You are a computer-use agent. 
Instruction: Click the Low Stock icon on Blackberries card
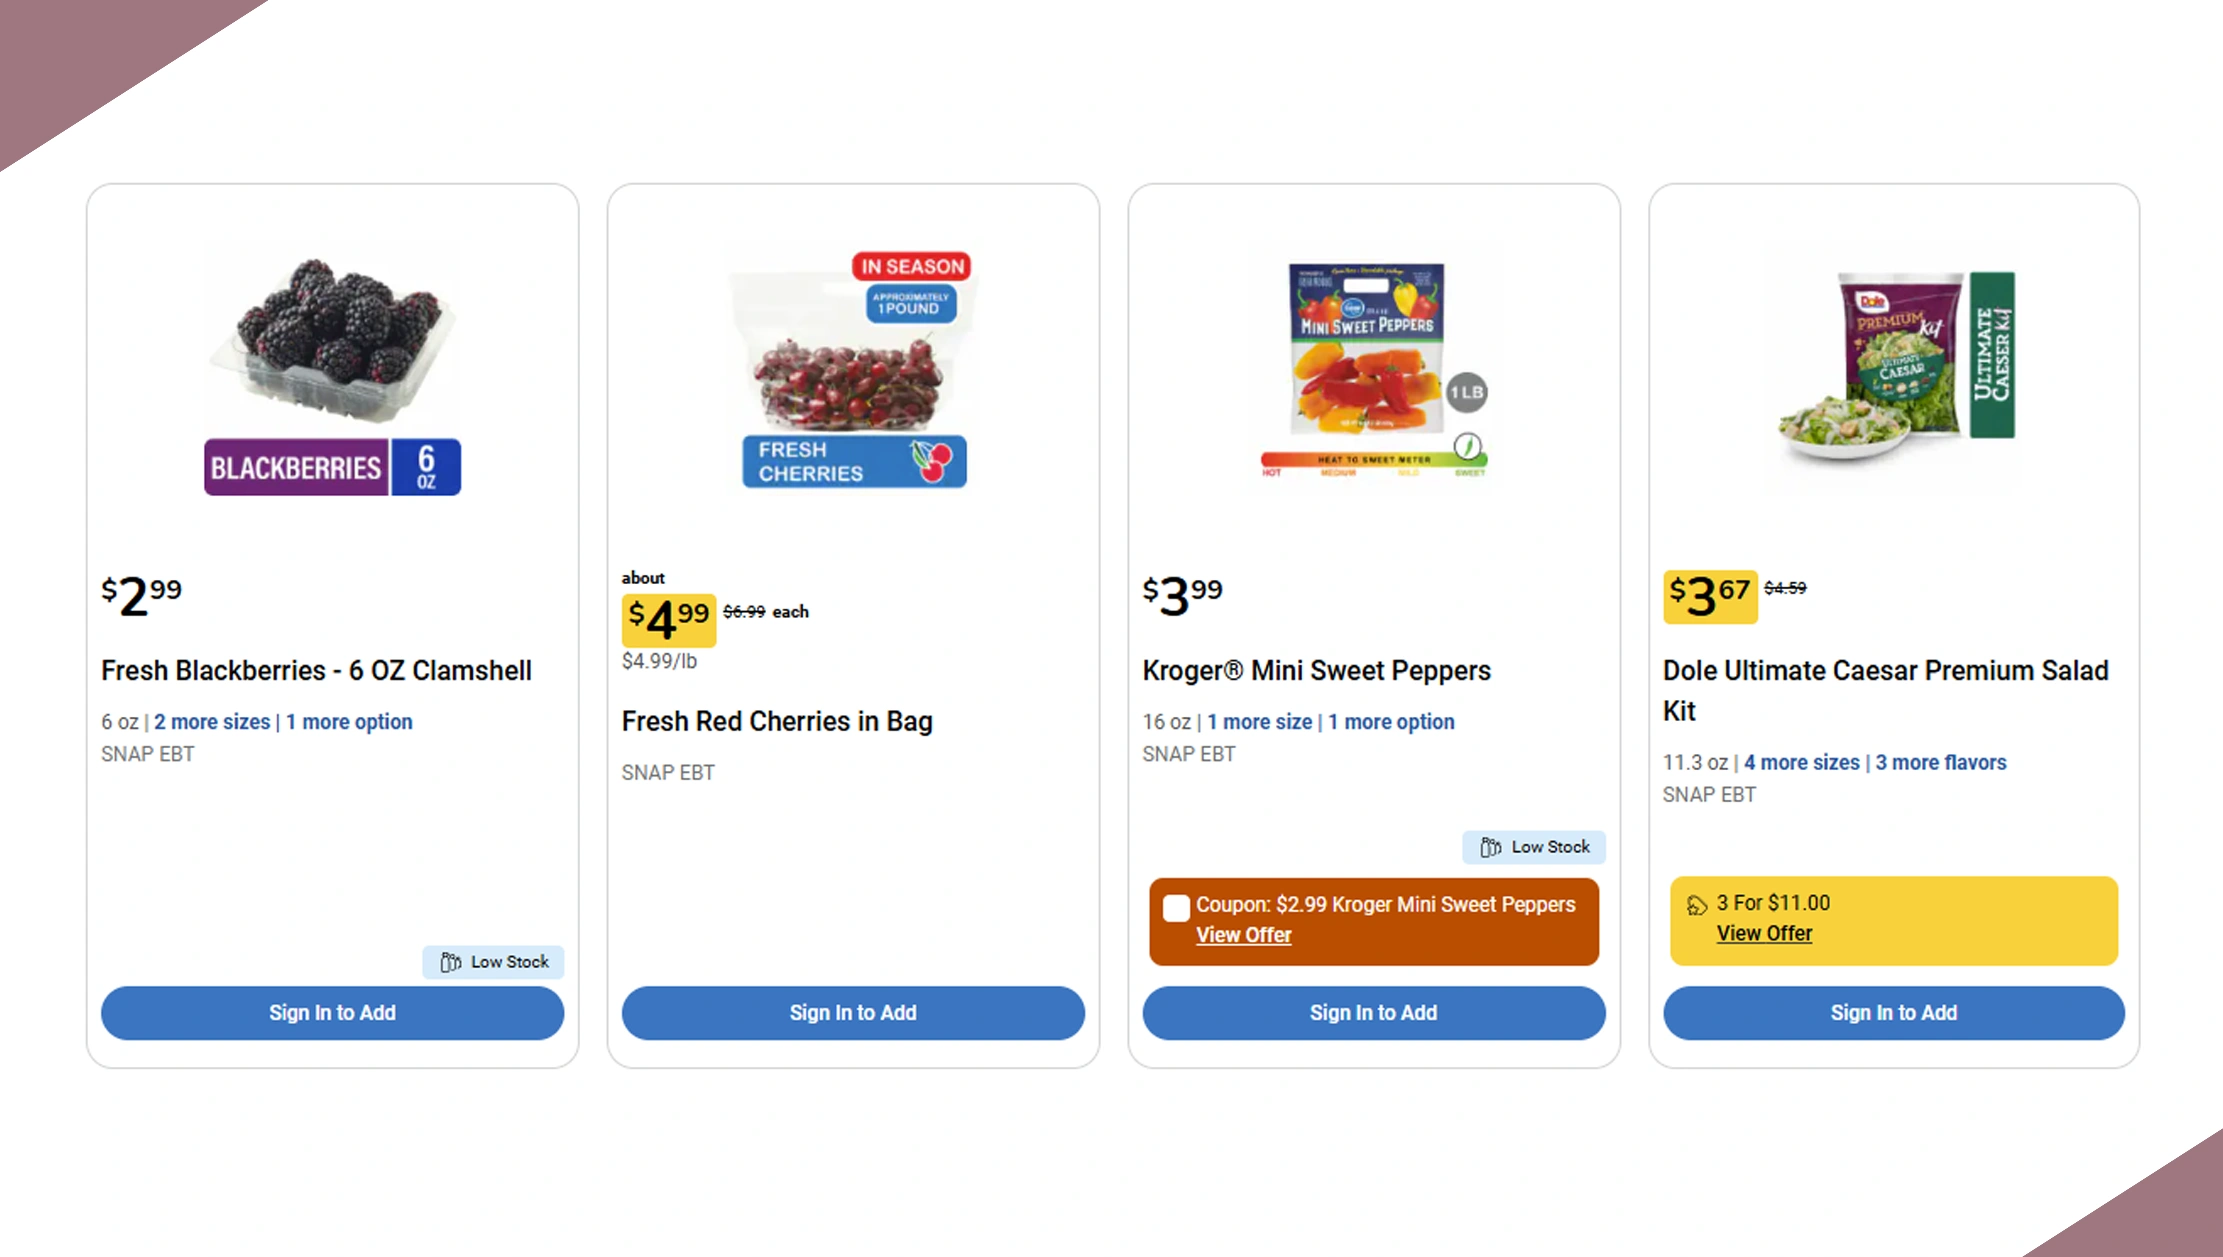(x=452, y=962)
